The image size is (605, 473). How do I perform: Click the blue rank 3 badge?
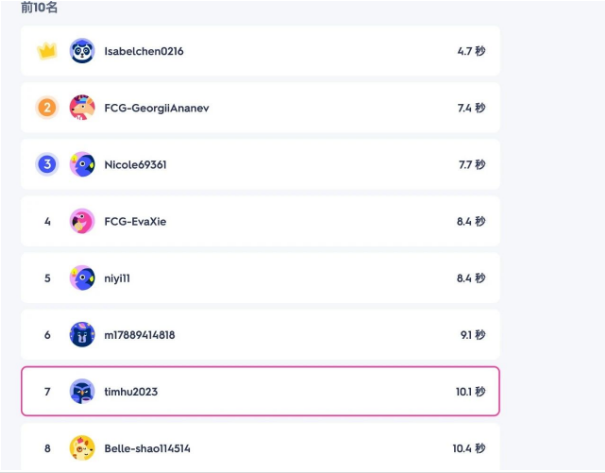tap(47, 164)
